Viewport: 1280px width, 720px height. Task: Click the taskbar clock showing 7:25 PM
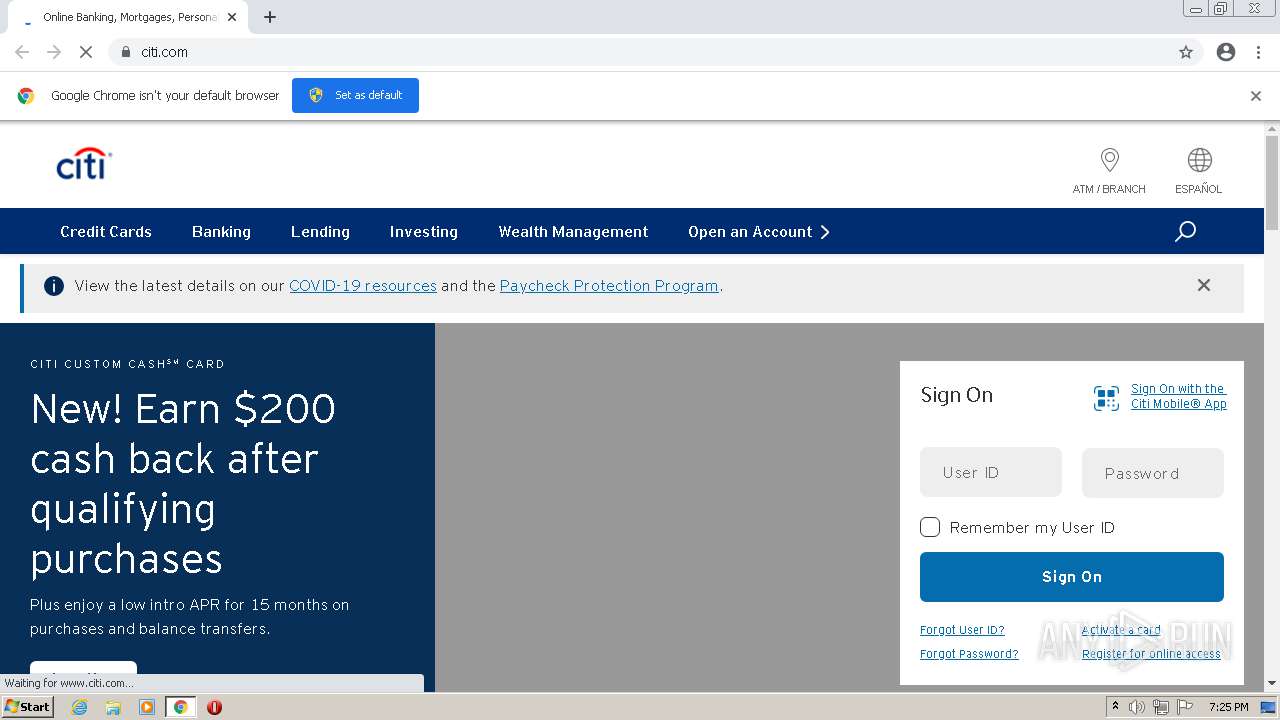(x=1229, y=707)
